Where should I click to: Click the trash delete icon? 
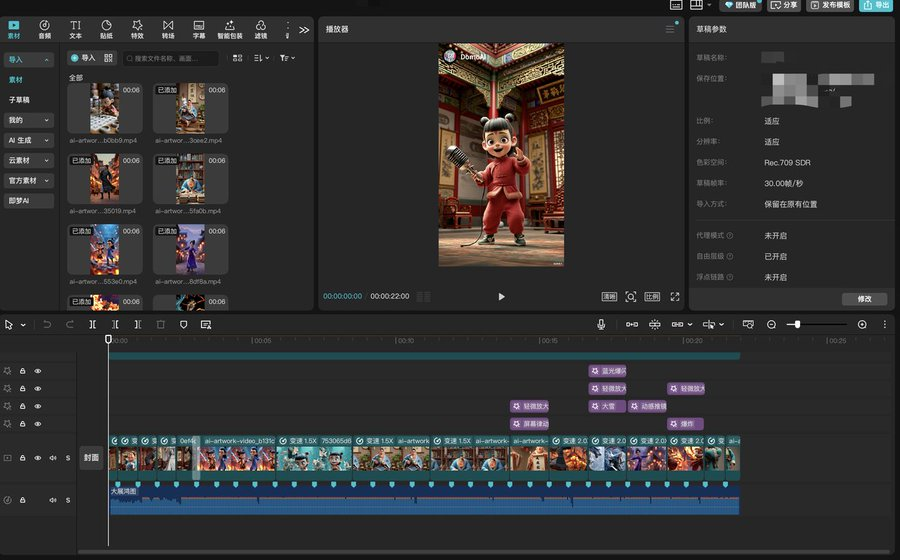(161, 325)
